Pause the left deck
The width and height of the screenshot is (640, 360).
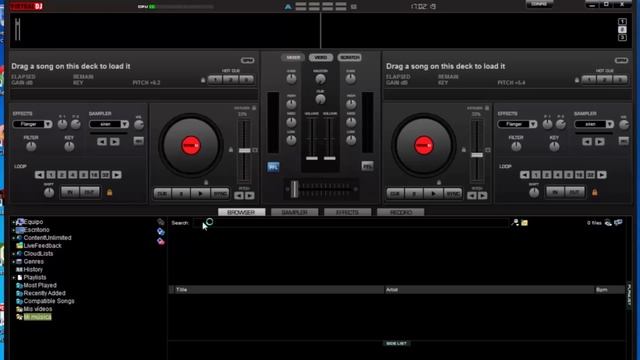(x=181, y=194)
